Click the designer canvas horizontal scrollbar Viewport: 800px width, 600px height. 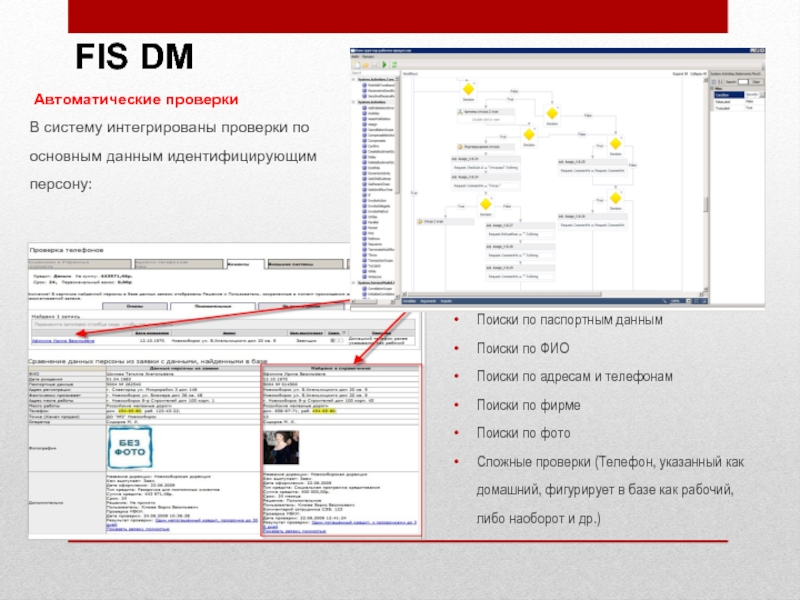[553, 294]
